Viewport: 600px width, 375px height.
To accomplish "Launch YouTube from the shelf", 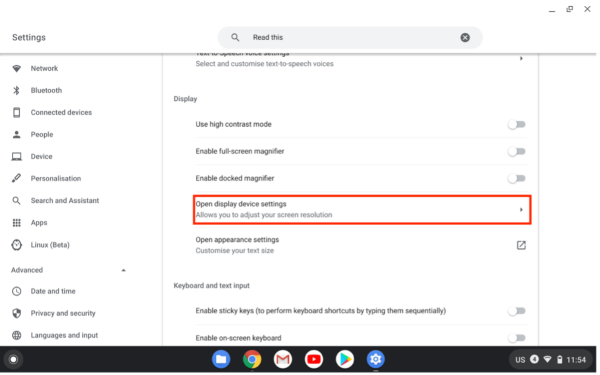I will coord(314,359).
